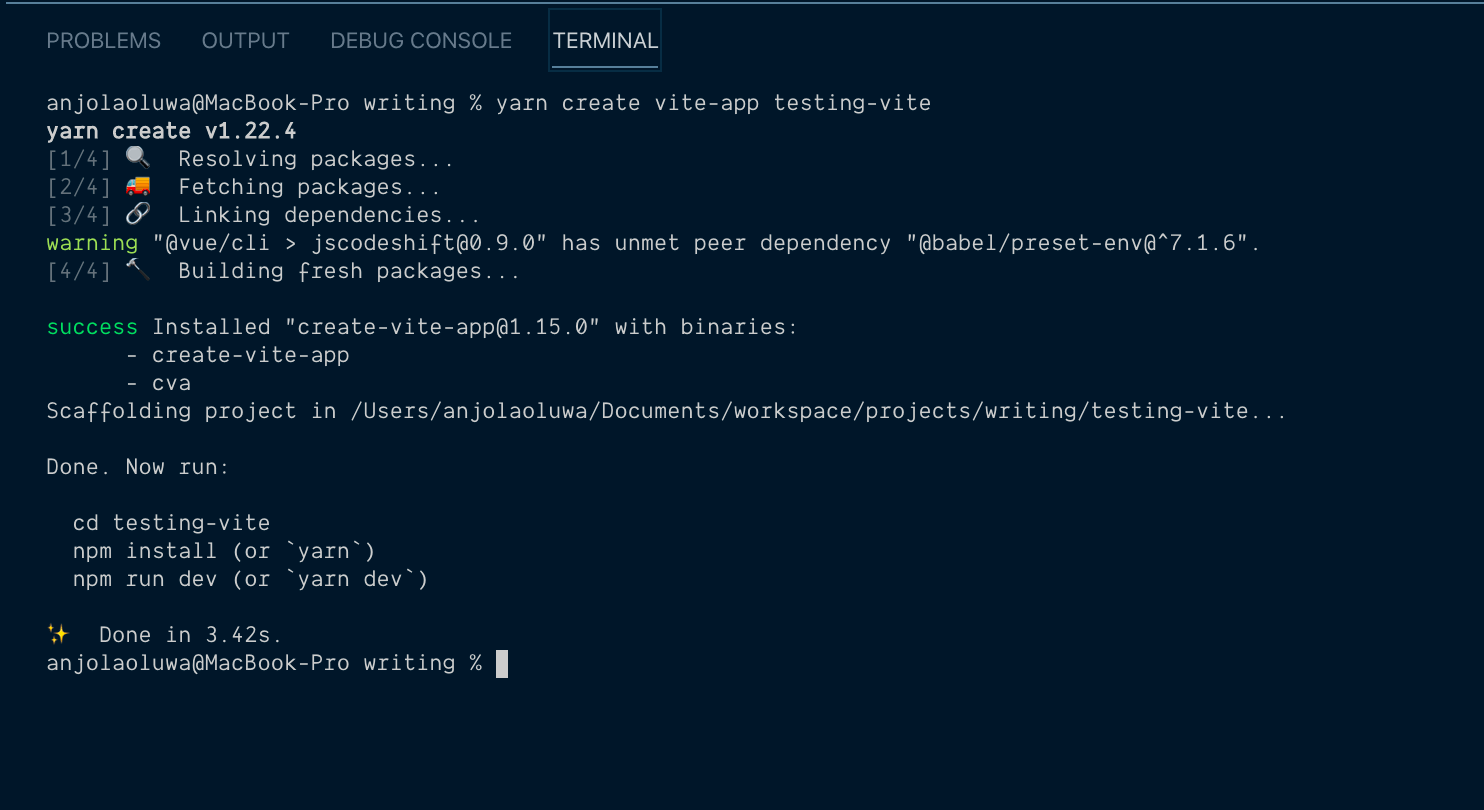View the OUTPUT panel tab
Screen dimensions: 1484x810
(245, 40)
